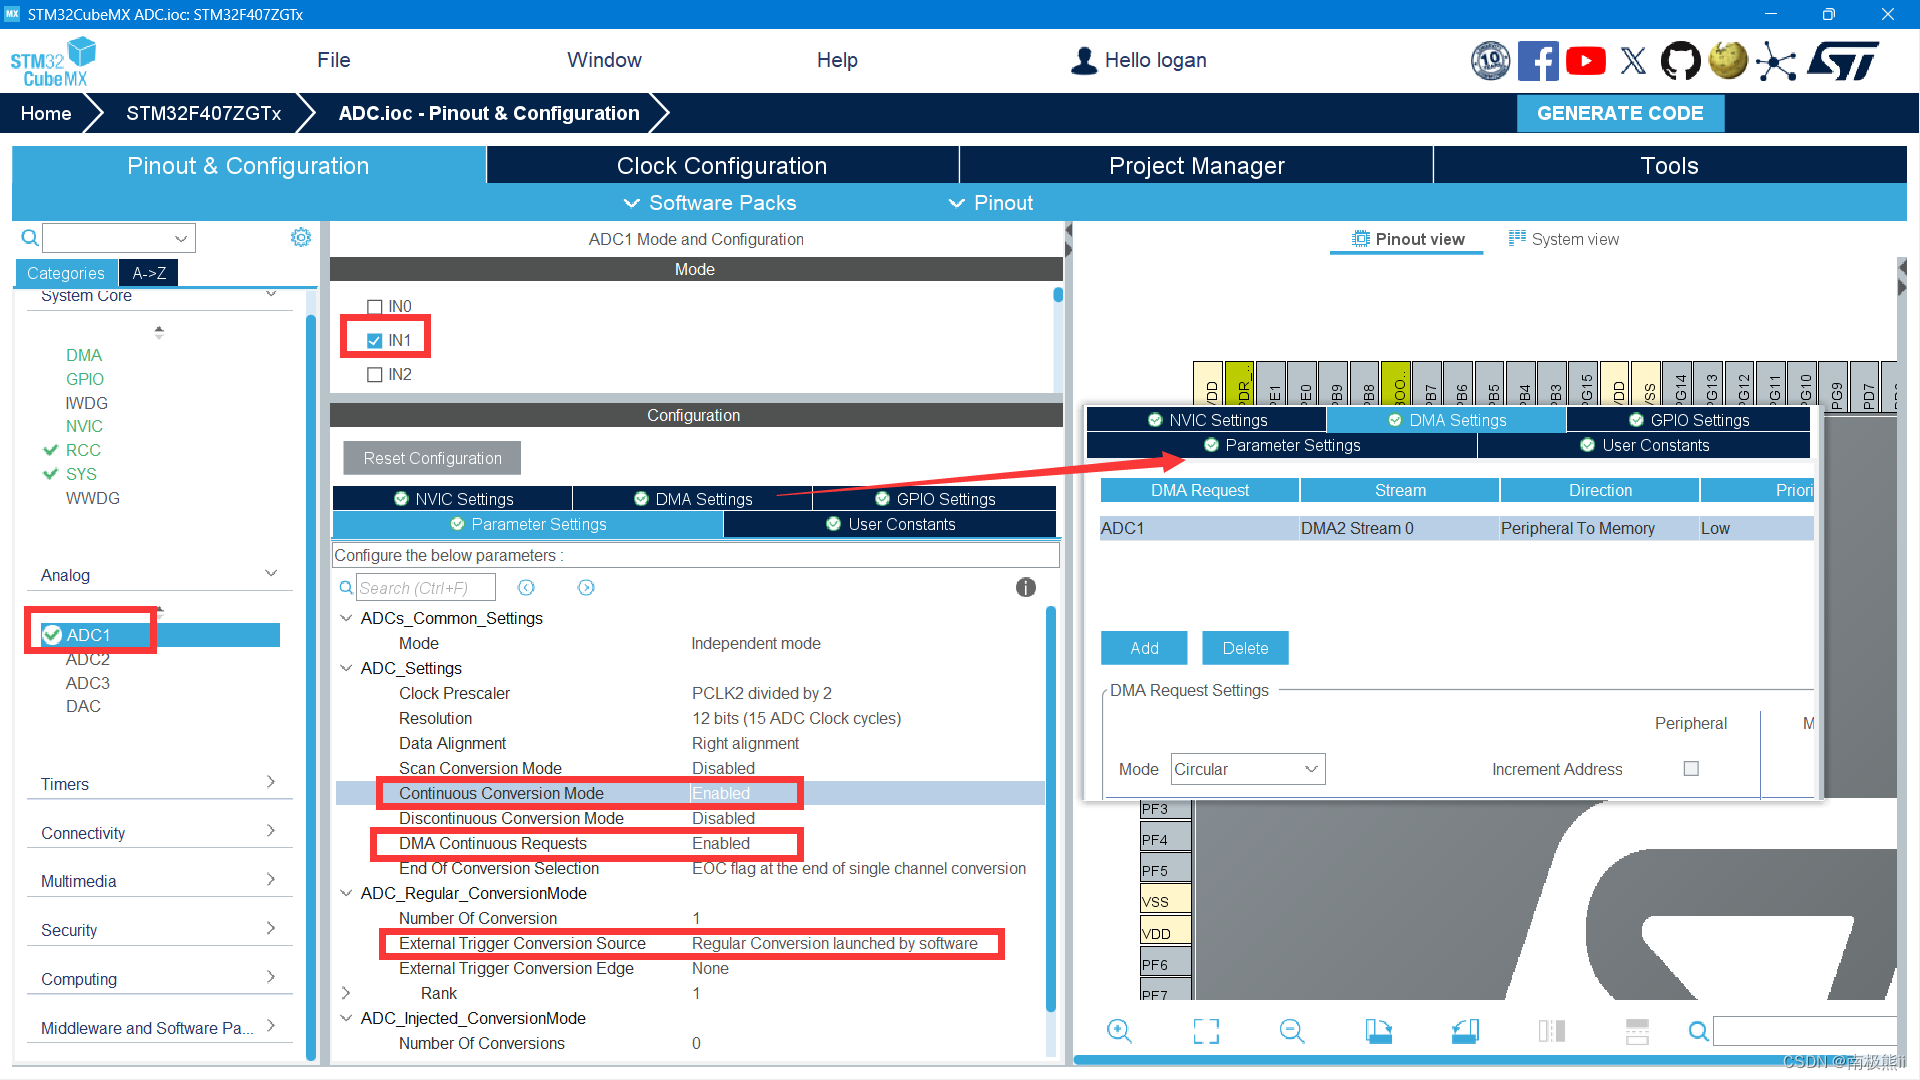This screenshot has height=1080, width=1920.
Task: Click the parameter search field
Action: point(425,588)
